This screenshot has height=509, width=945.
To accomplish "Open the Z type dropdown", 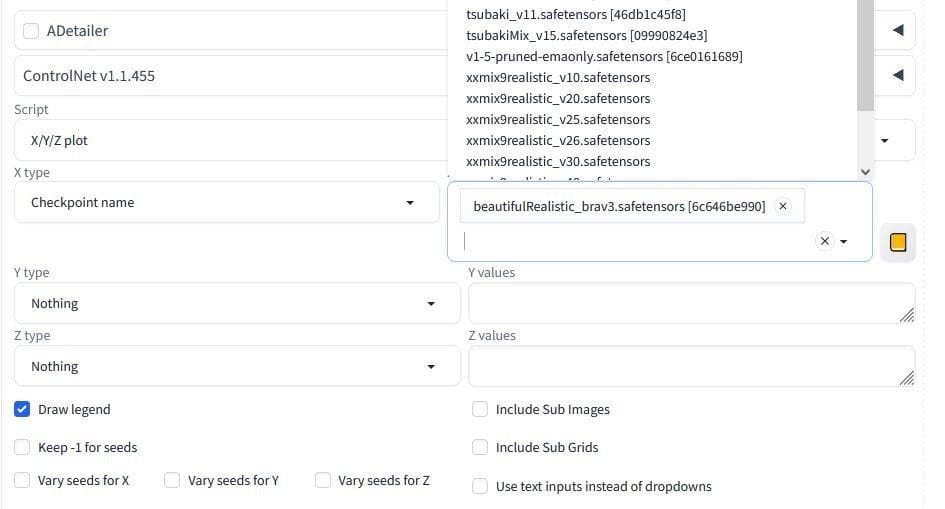I will 236,366.
